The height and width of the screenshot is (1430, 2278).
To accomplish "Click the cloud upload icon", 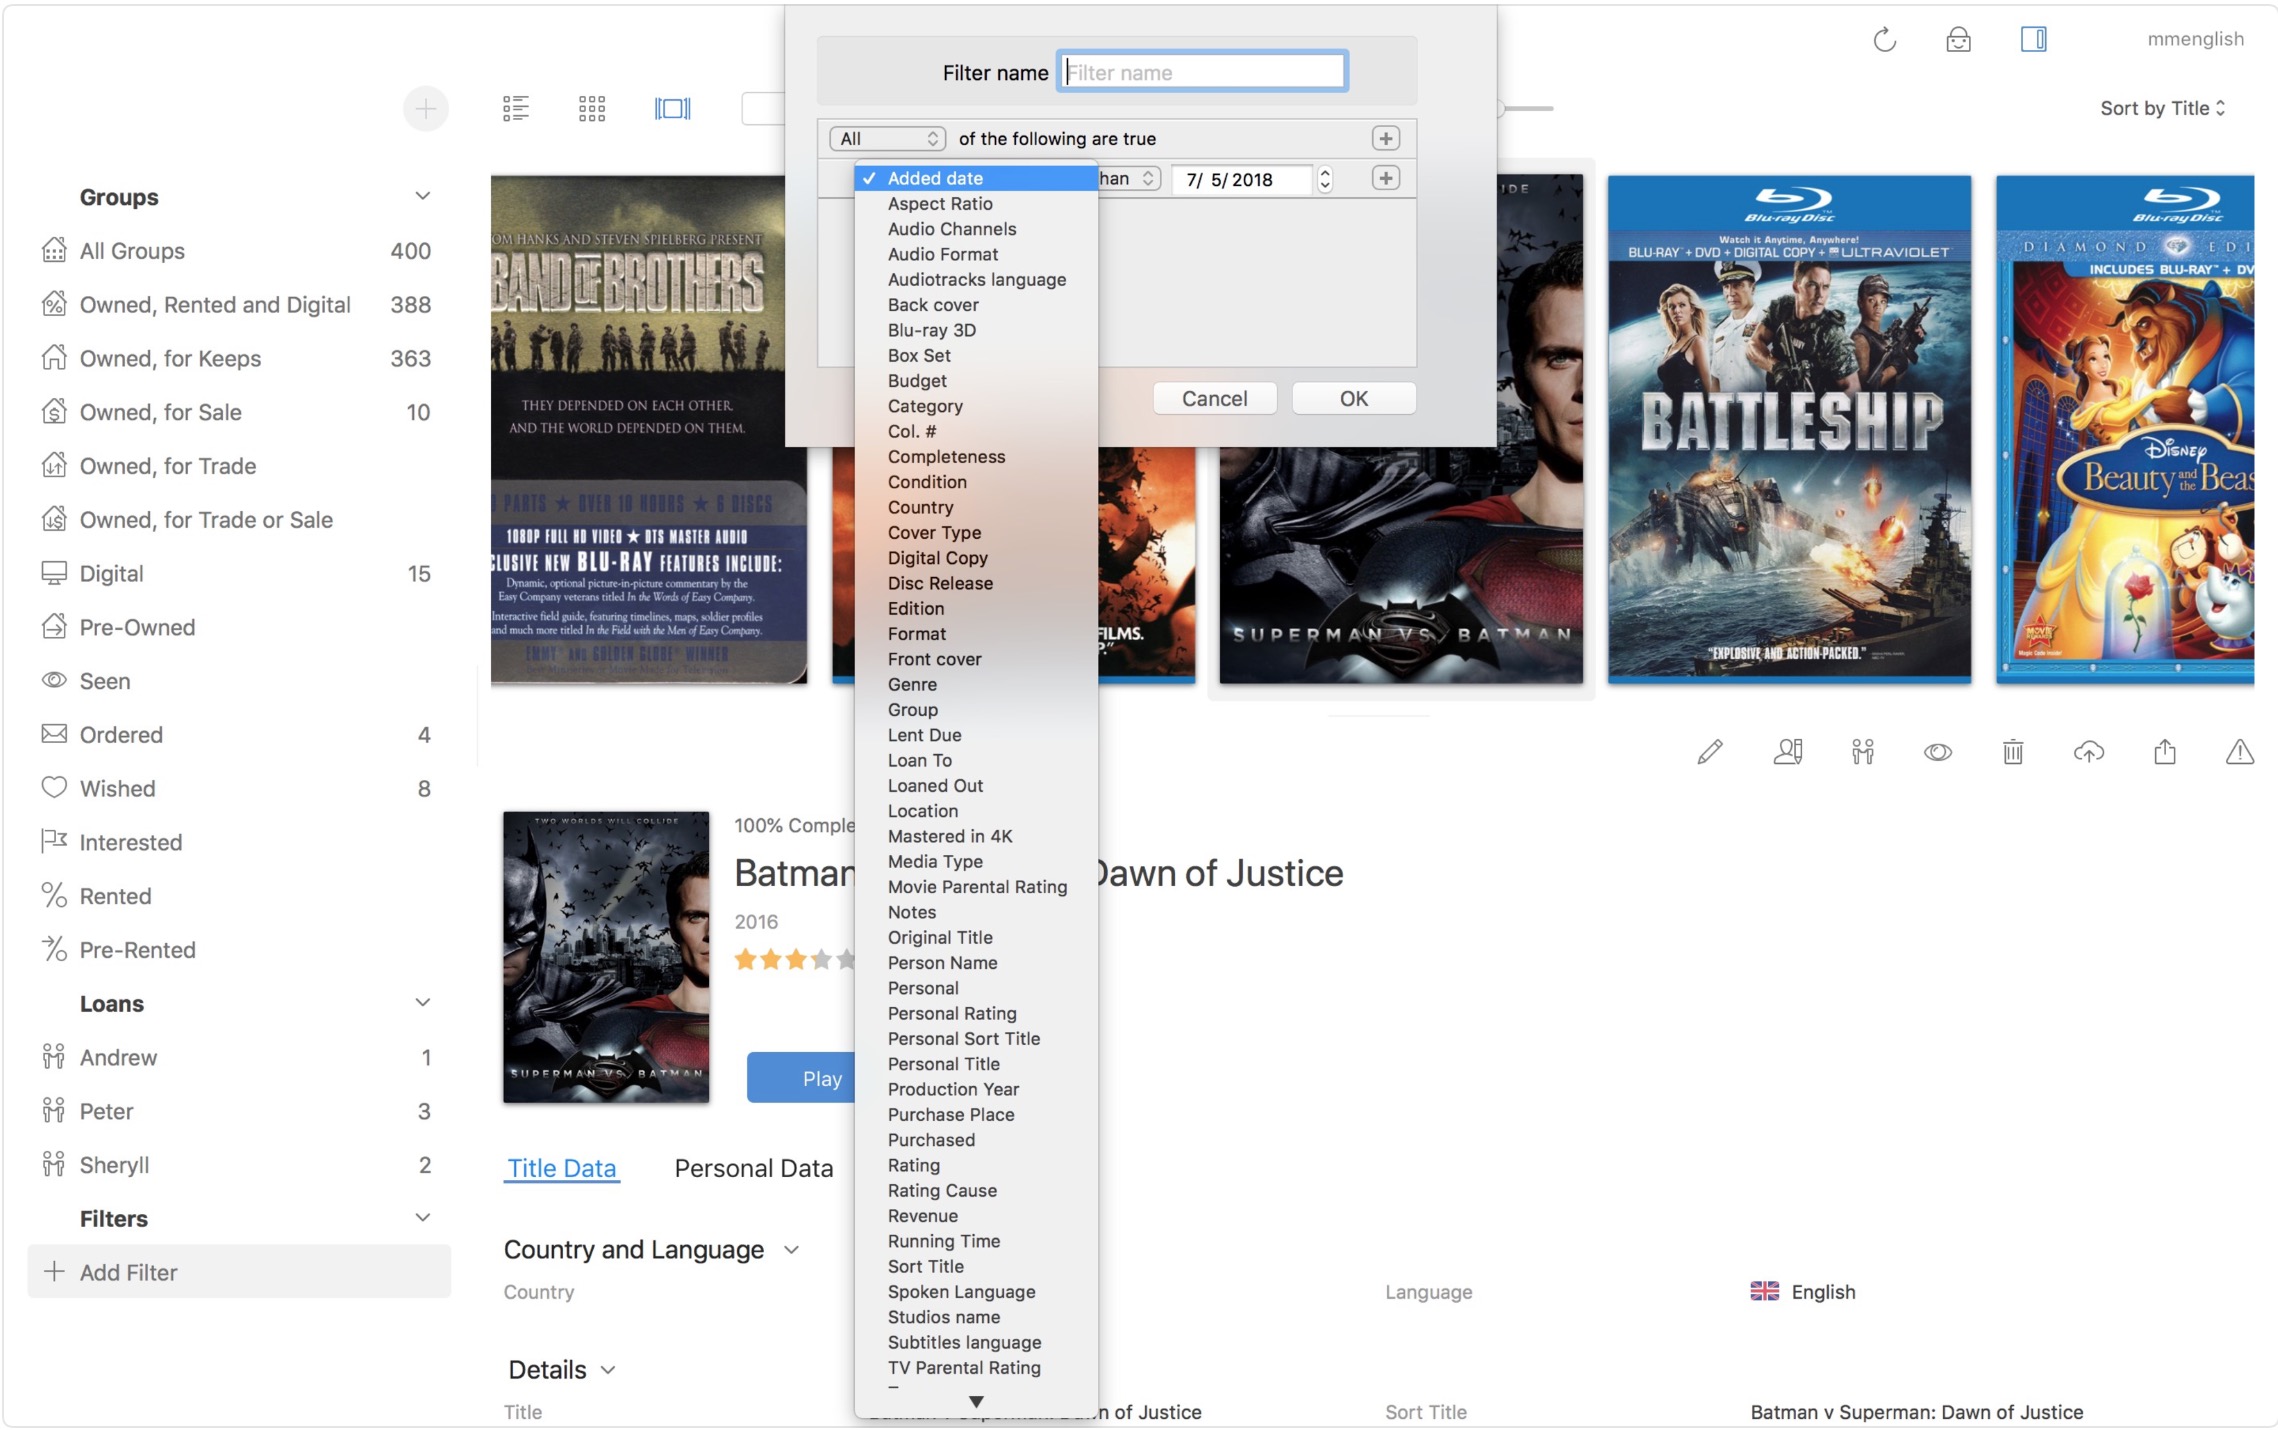I will pyautogui.click(x=2089, y=752).
